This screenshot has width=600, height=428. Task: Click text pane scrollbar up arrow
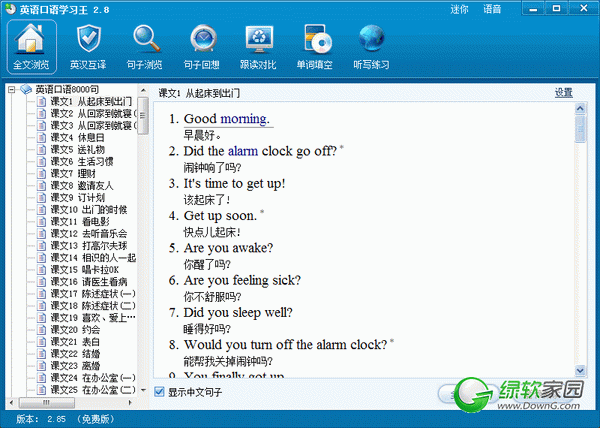tap(580, 109)
